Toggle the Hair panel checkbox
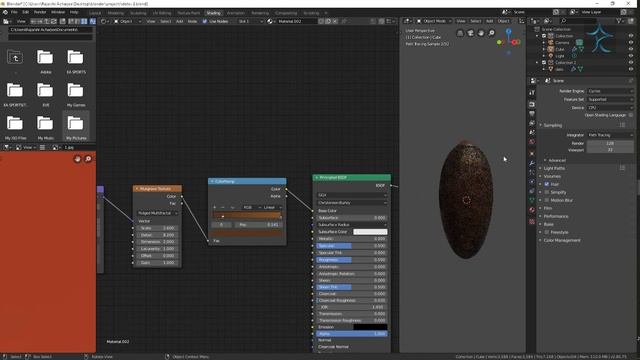The image size is (640, 360). click(x=547, y=184)
